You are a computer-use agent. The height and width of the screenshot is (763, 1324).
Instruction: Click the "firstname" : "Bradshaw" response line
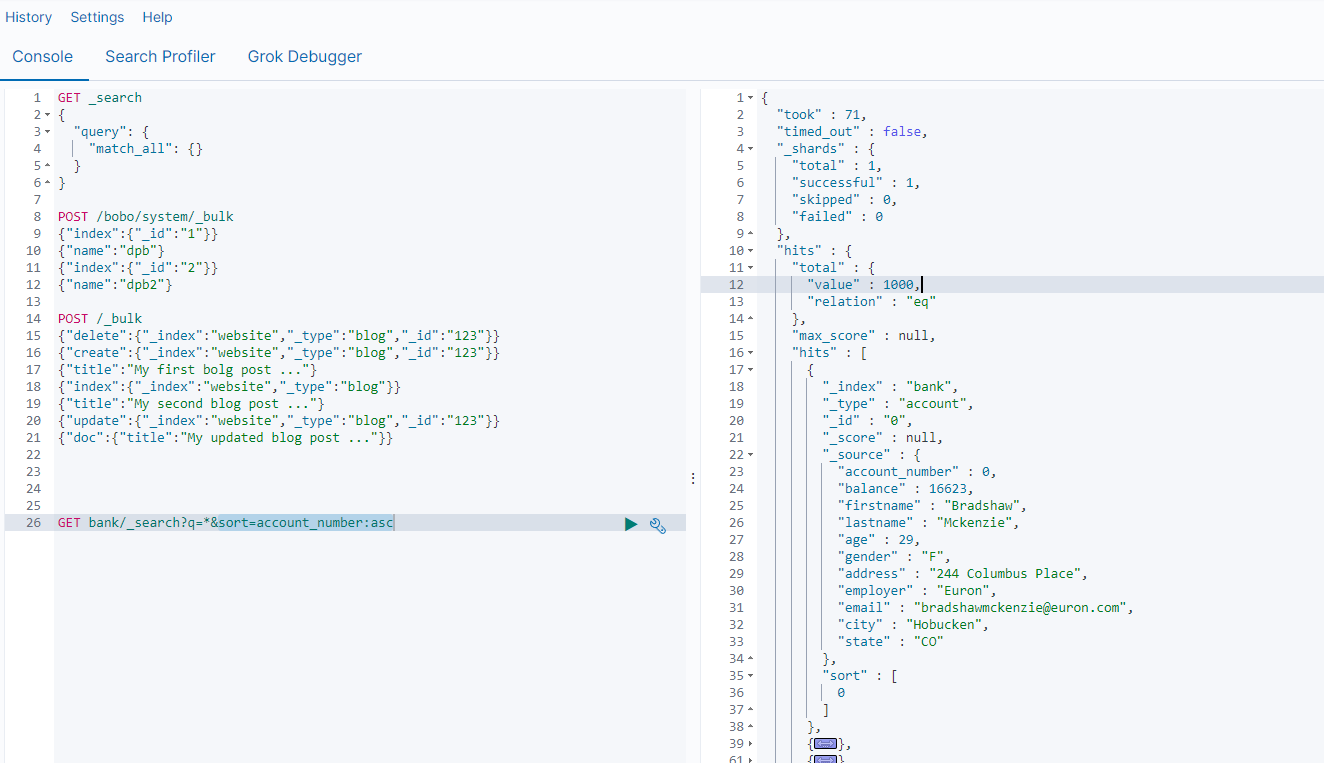[x=933, y=506]
